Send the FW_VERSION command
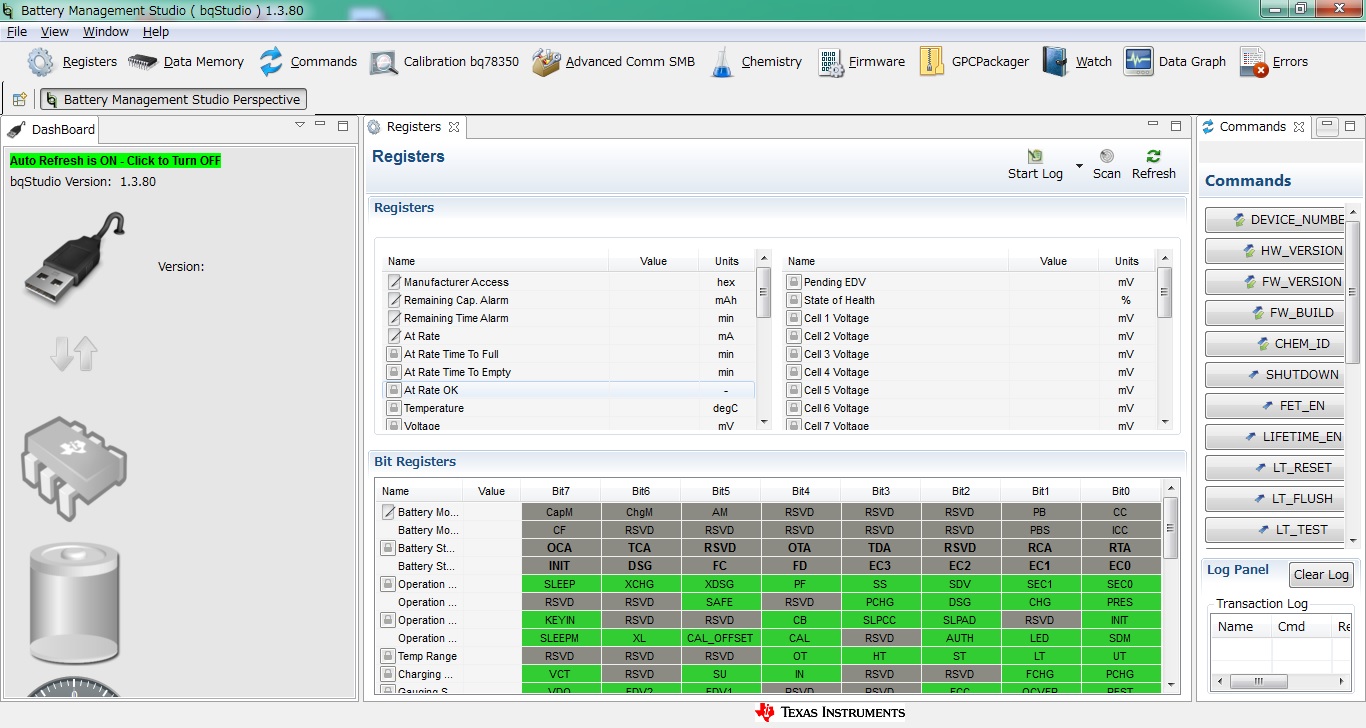Viewport: 1366px width, 728px height. [1276, 282]
